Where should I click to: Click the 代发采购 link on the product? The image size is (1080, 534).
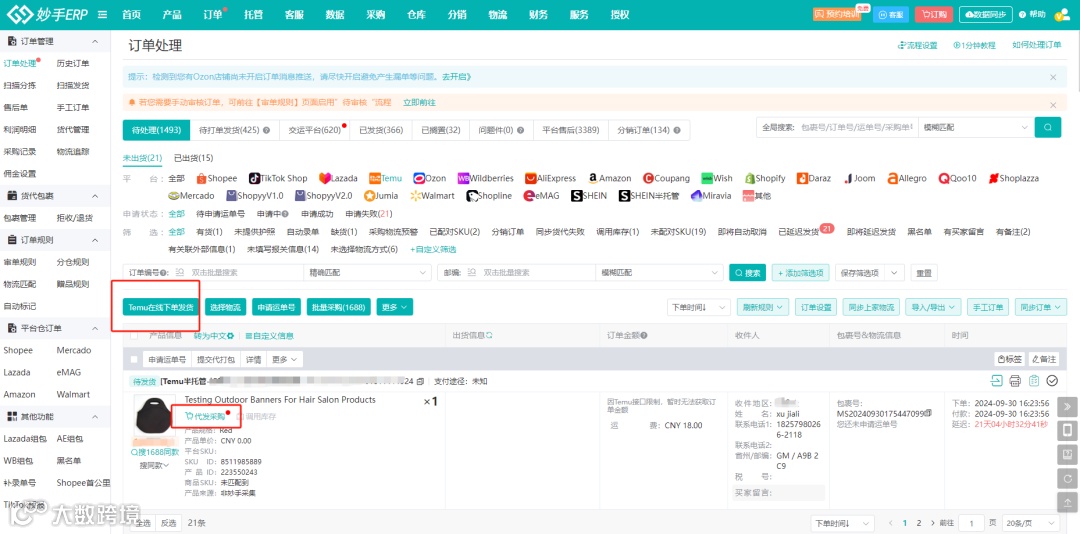coord(205,416)
